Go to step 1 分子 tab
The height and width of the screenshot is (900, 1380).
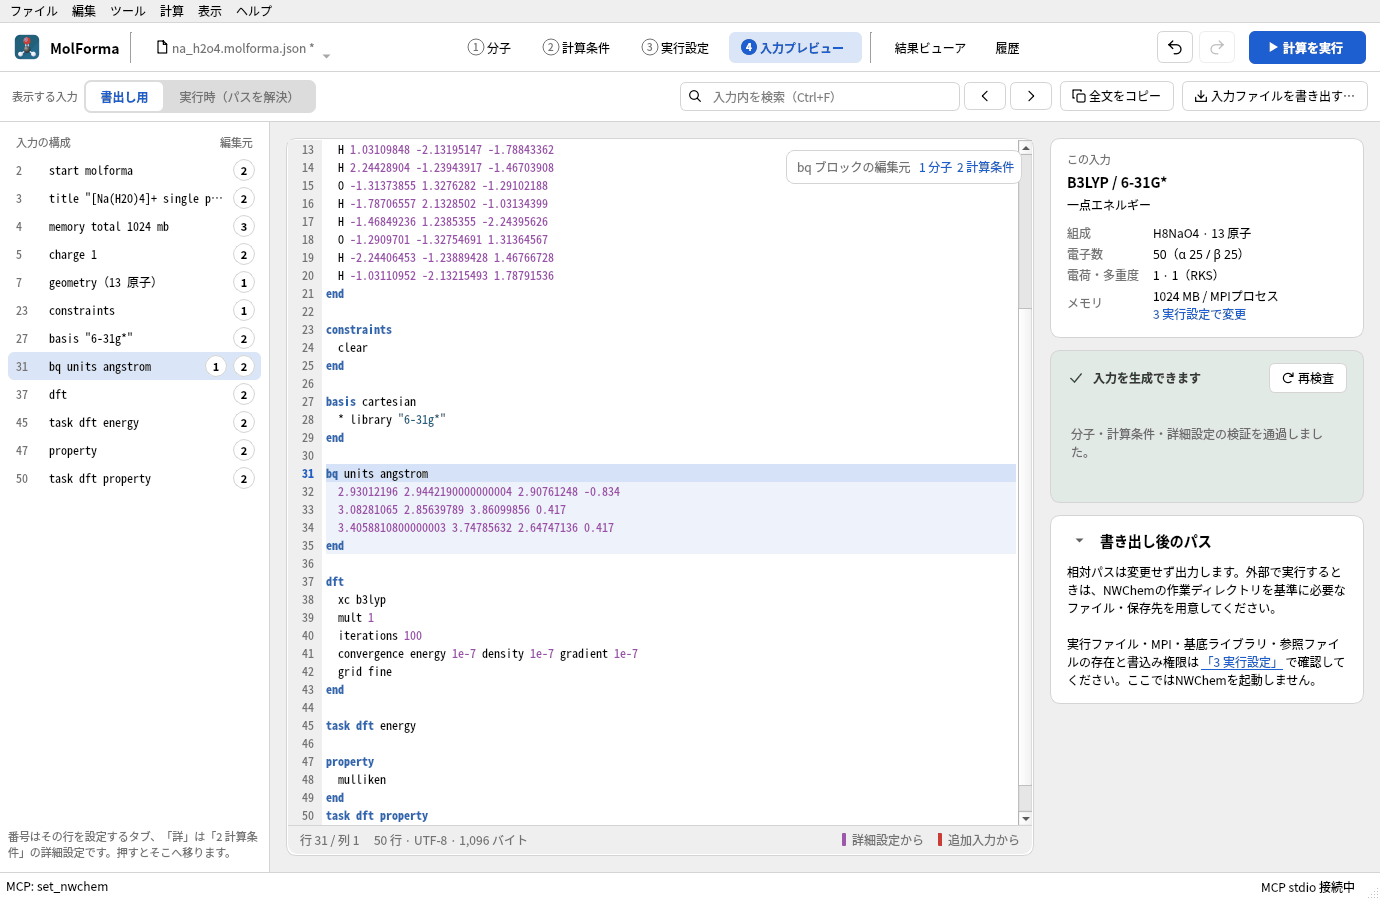[489, 47]
